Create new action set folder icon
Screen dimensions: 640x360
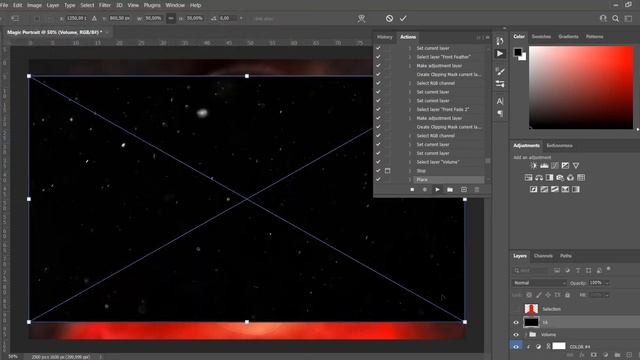pyautogui.click(x=450, y=190)
